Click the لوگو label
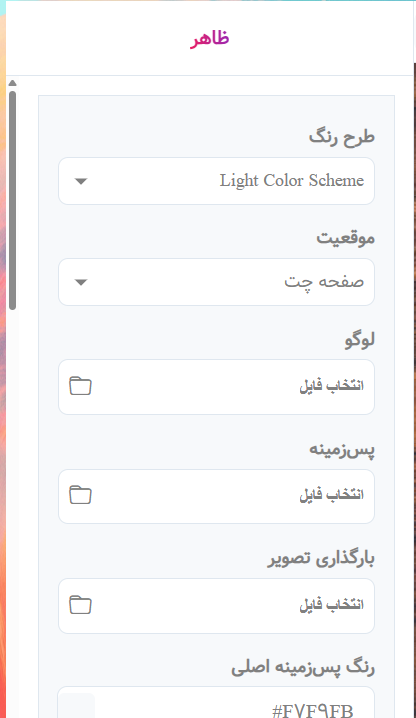 pos(360,340)
